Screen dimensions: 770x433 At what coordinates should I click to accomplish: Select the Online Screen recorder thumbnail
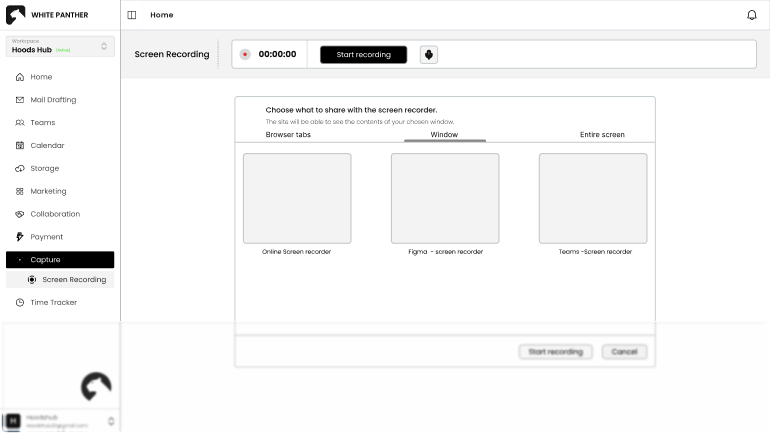click(x=297, y=198)
